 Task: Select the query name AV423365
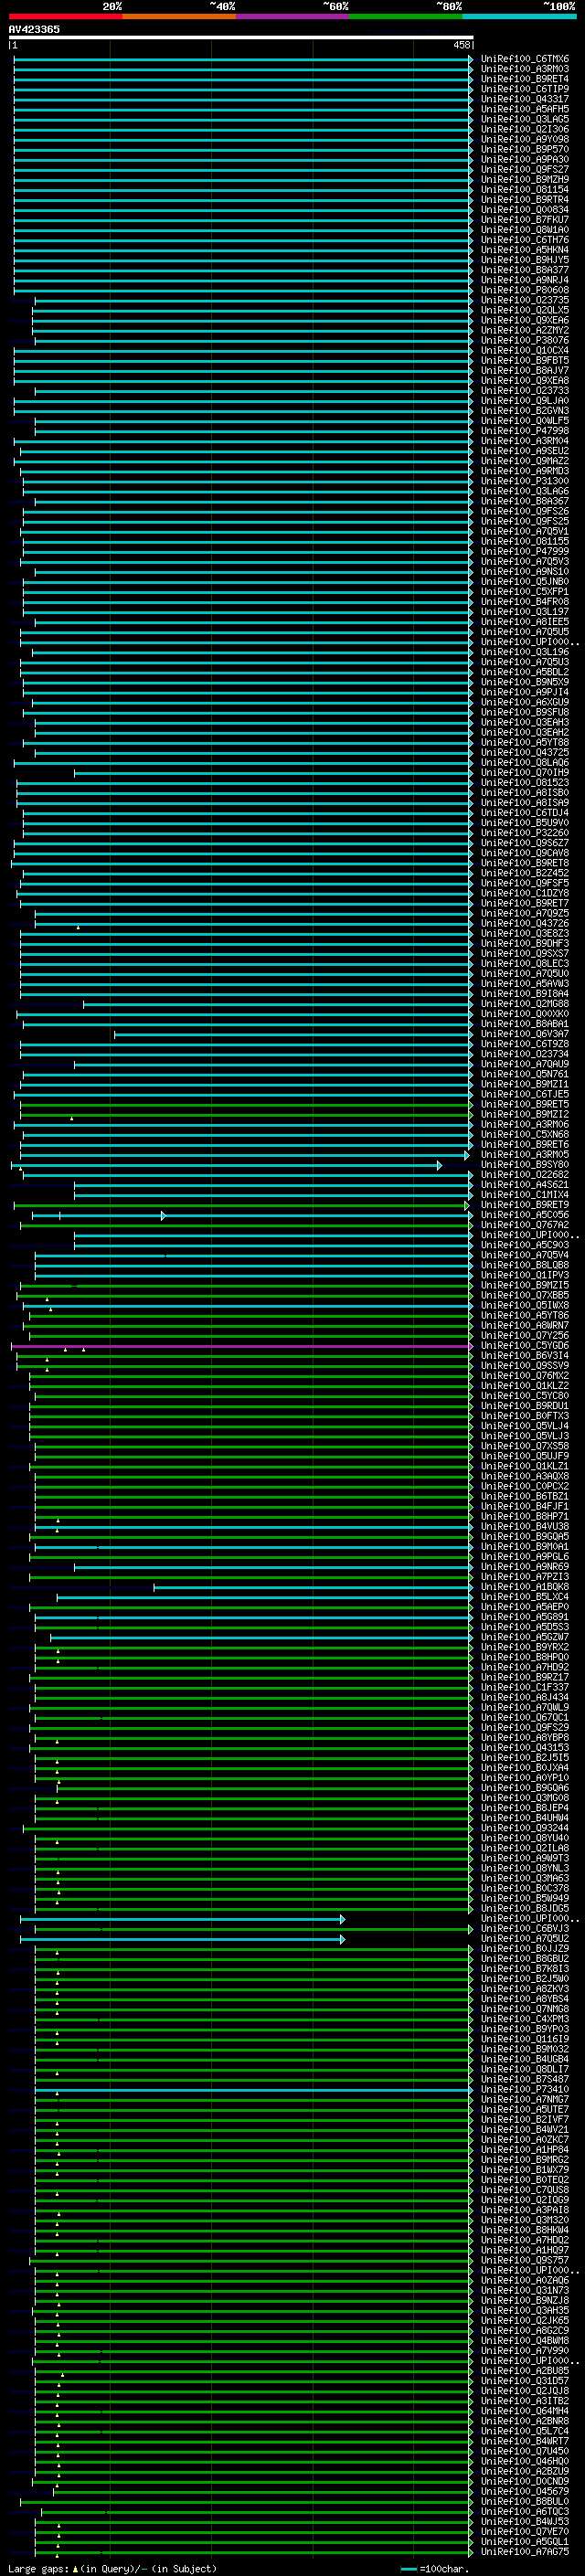pyautogui.click(x=34, y=29)
